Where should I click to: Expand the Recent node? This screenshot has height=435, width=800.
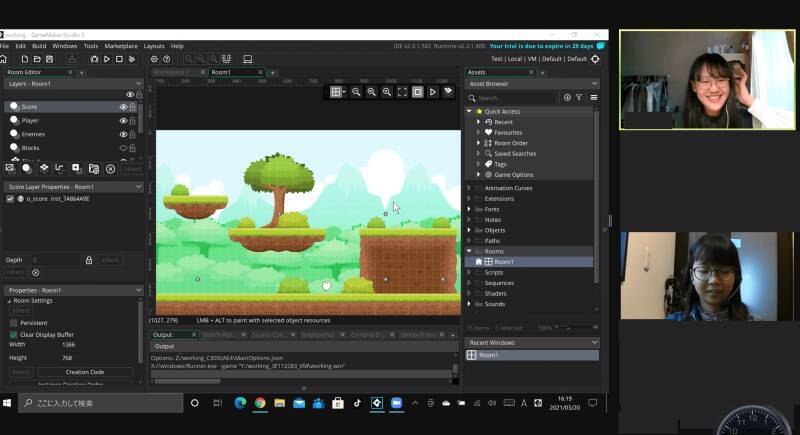pyautogui.click(x=478, y=122)
